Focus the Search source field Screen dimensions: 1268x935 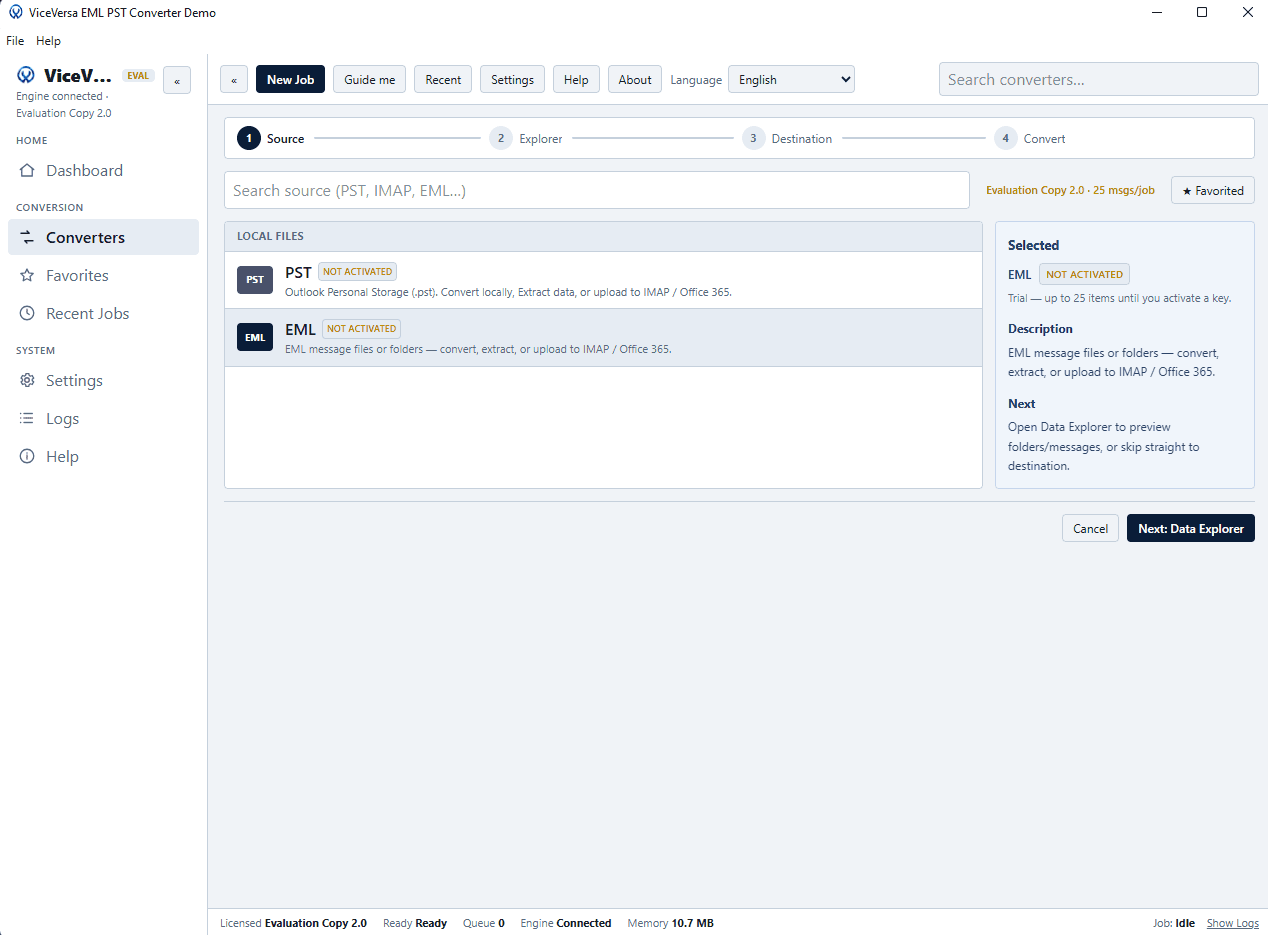597,191
